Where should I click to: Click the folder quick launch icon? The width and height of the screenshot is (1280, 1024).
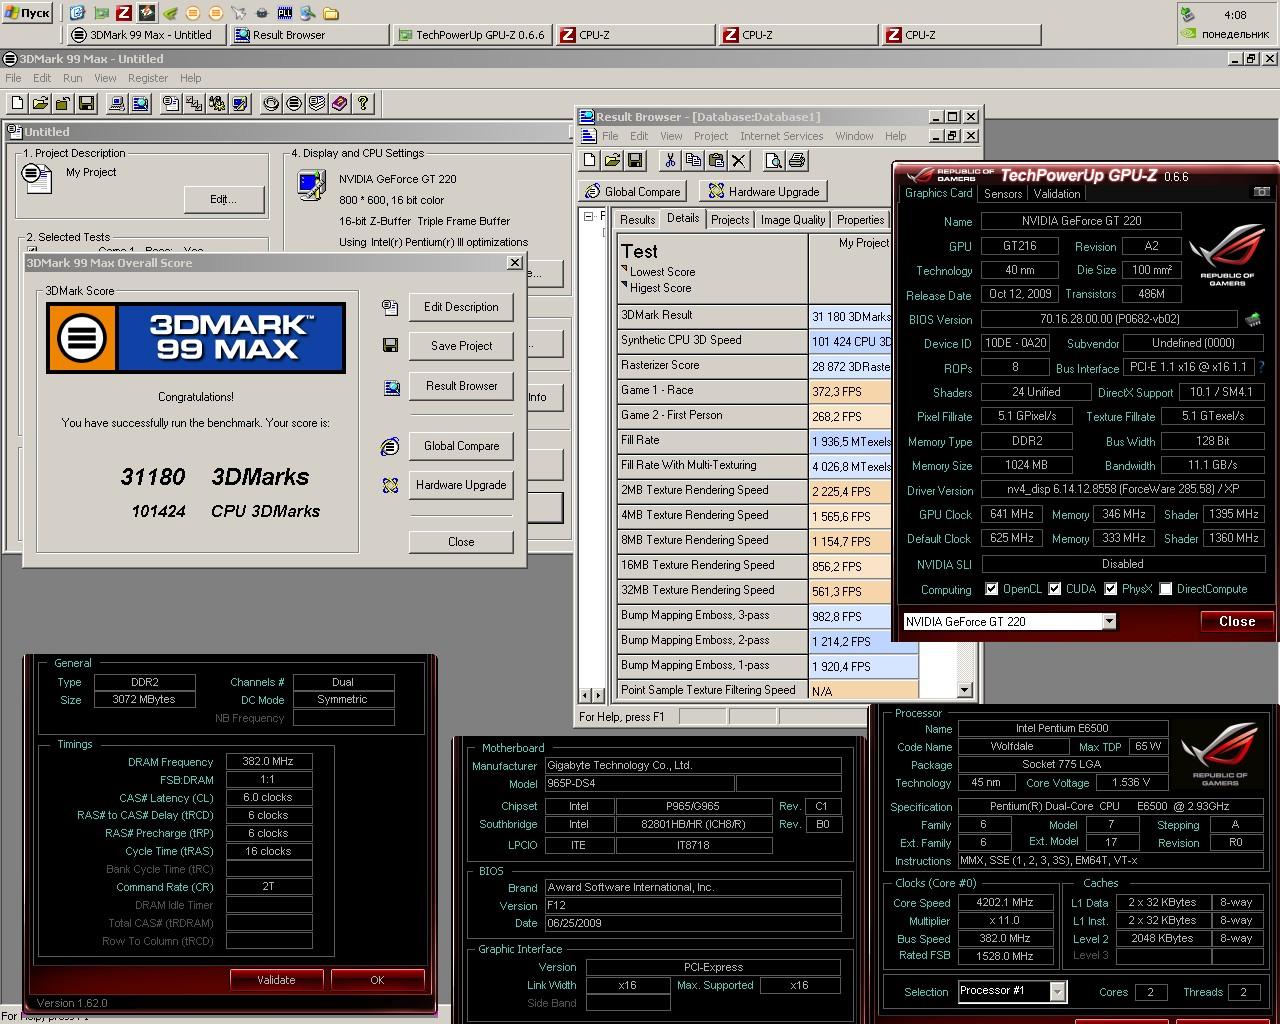pyautogui.click(x=331, y=13)
